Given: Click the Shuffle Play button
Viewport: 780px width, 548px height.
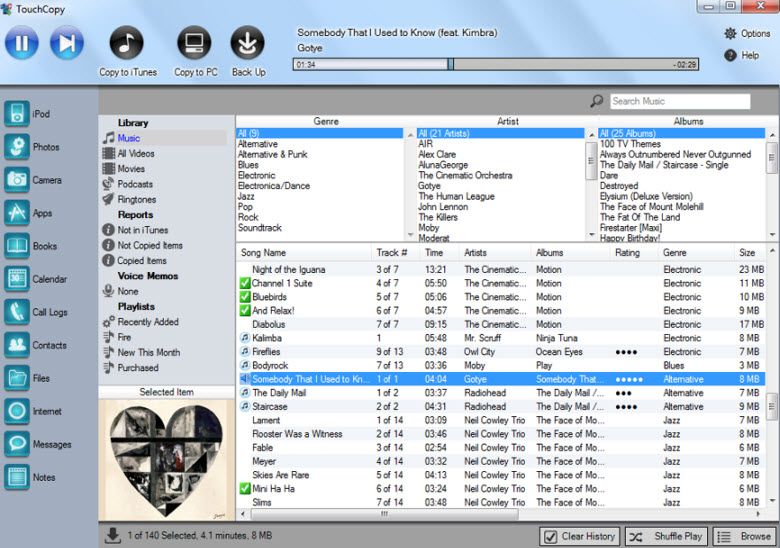Looking at the screenshot, I should (666, 537).
